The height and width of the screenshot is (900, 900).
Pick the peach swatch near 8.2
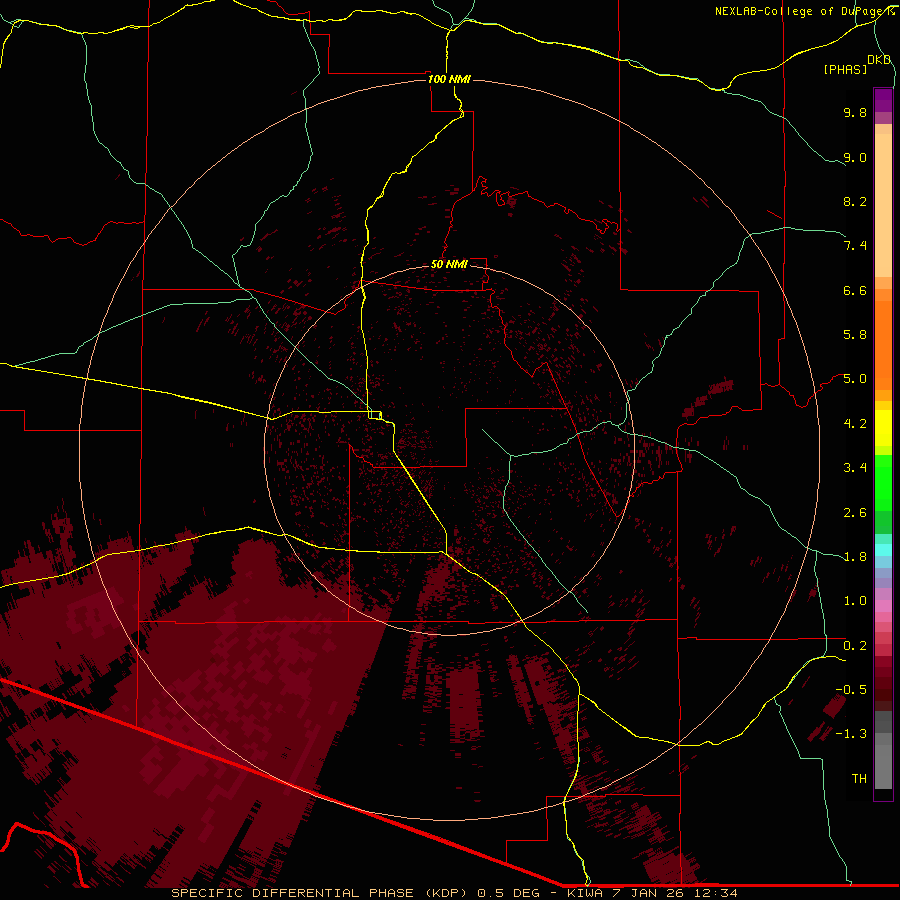883,205
